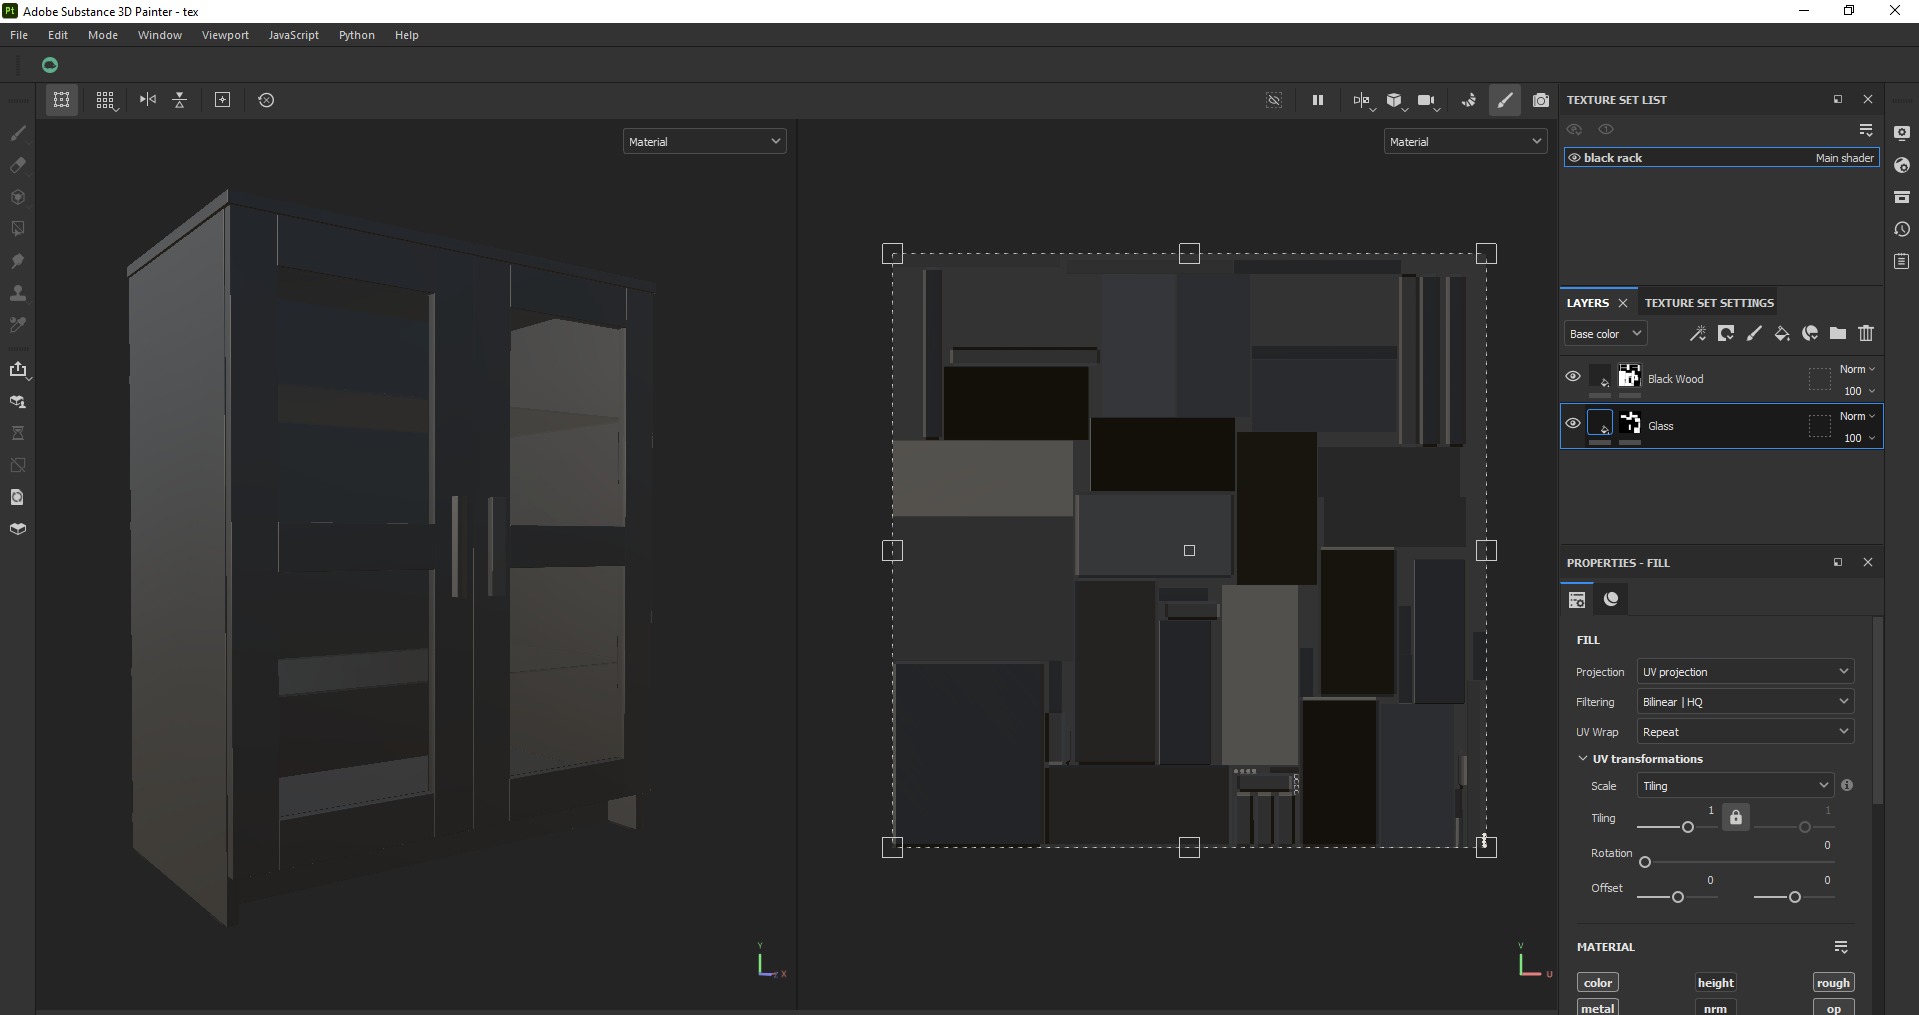
Task: Hide the Glass layer
Action: 1573,424
